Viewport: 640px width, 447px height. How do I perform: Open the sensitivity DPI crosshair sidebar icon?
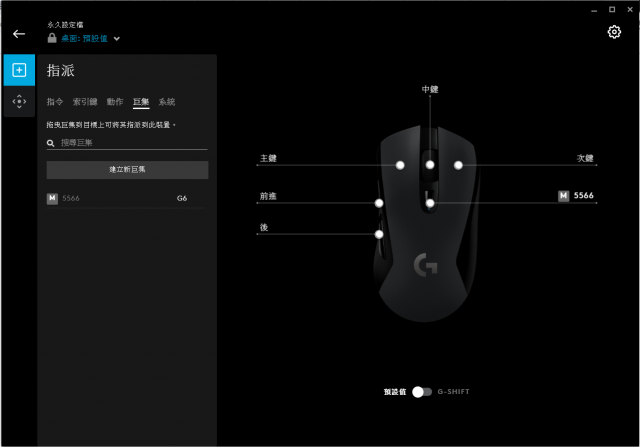[x=19, y=101]
